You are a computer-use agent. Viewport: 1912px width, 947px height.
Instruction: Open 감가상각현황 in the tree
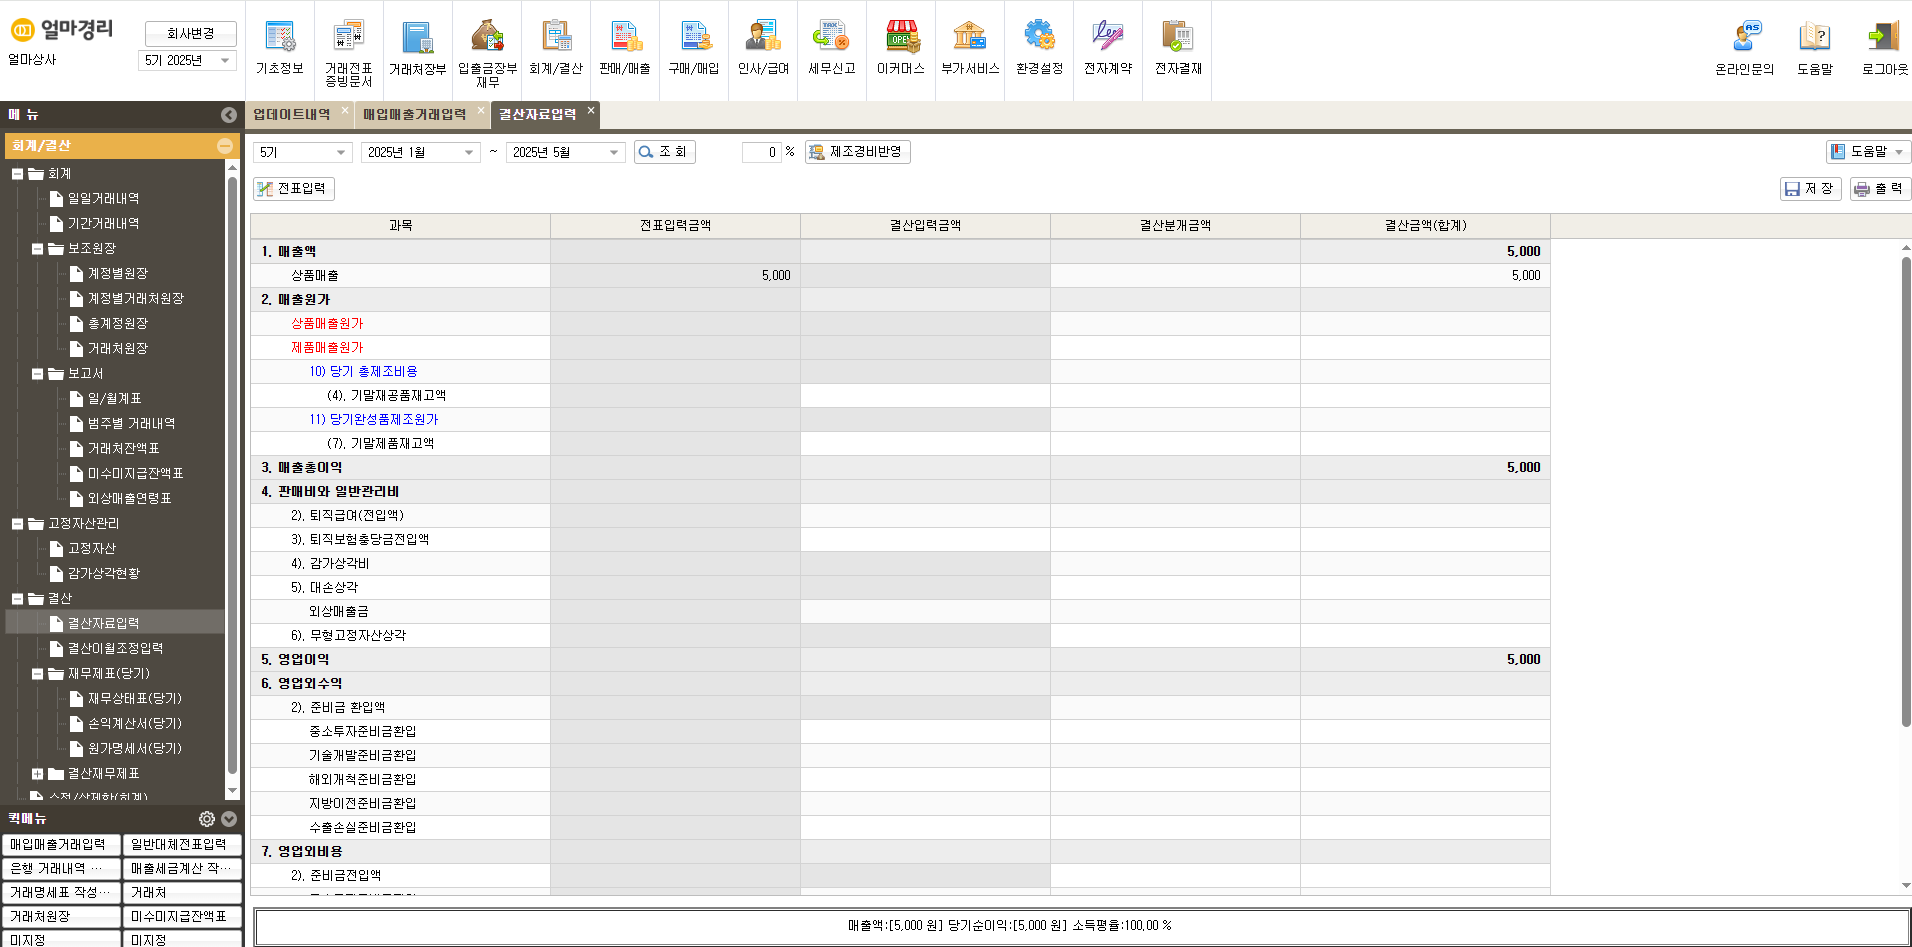pos(103,574)
